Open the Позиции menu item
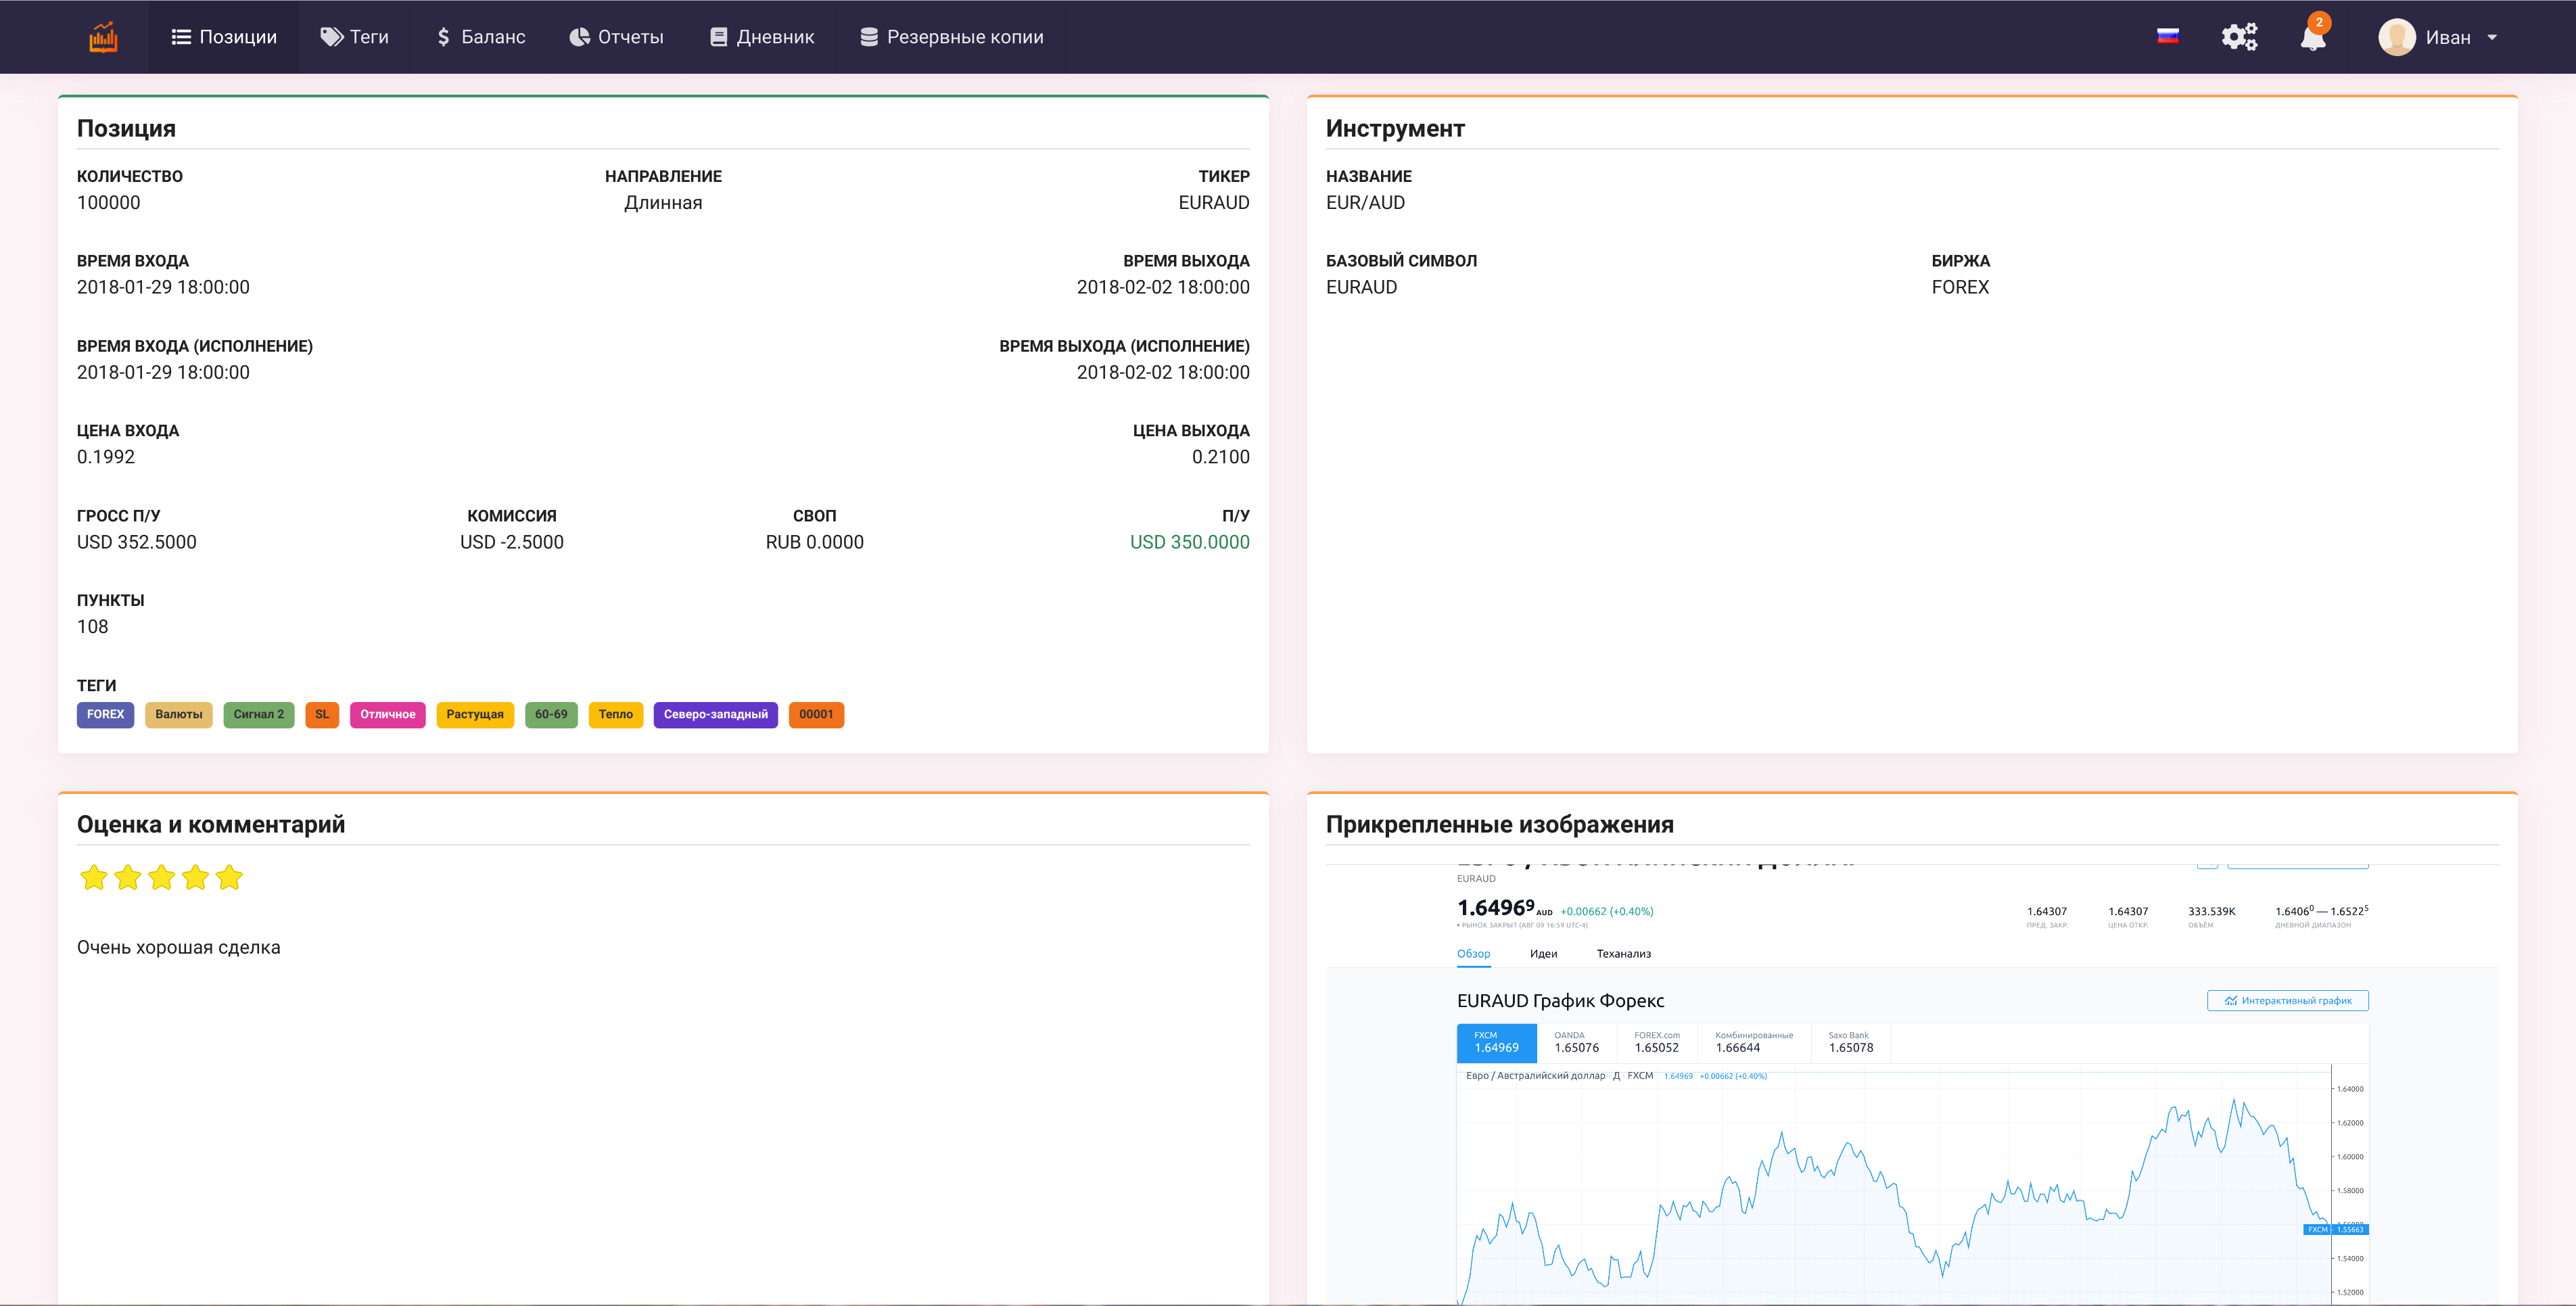Viewport: 2576px width, 1306px height. [x=224, y=37]
